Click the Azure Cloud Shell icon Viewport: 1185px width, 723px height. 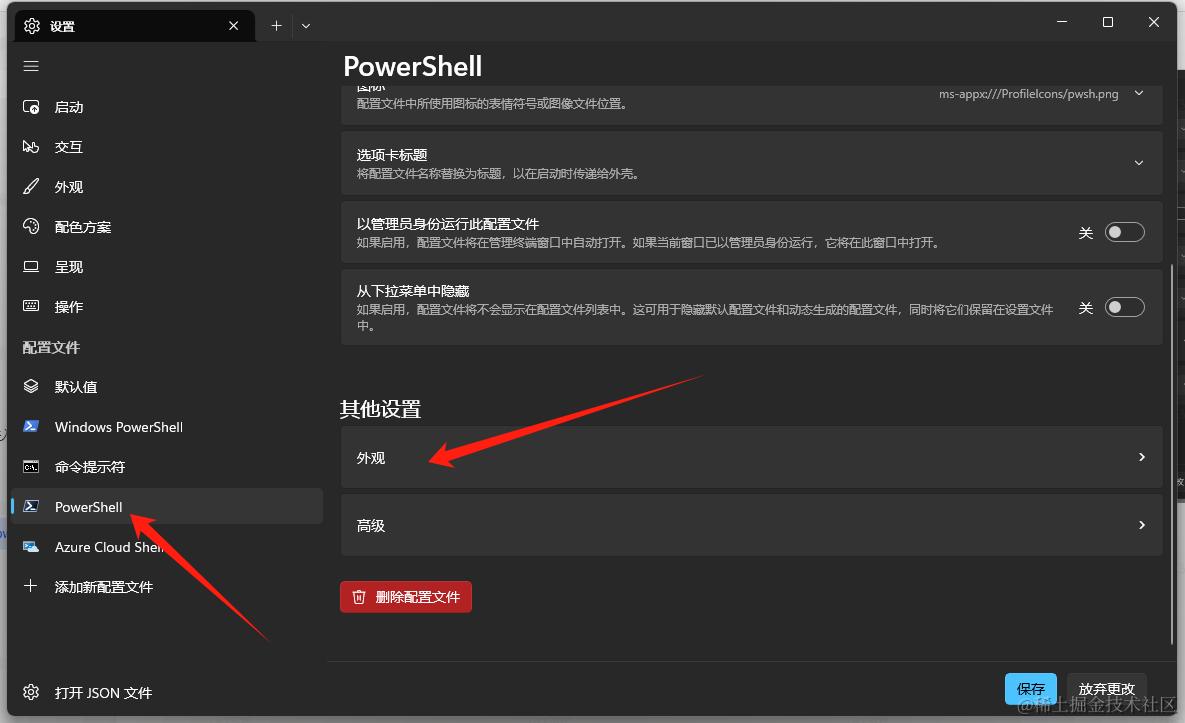[31, 546]
